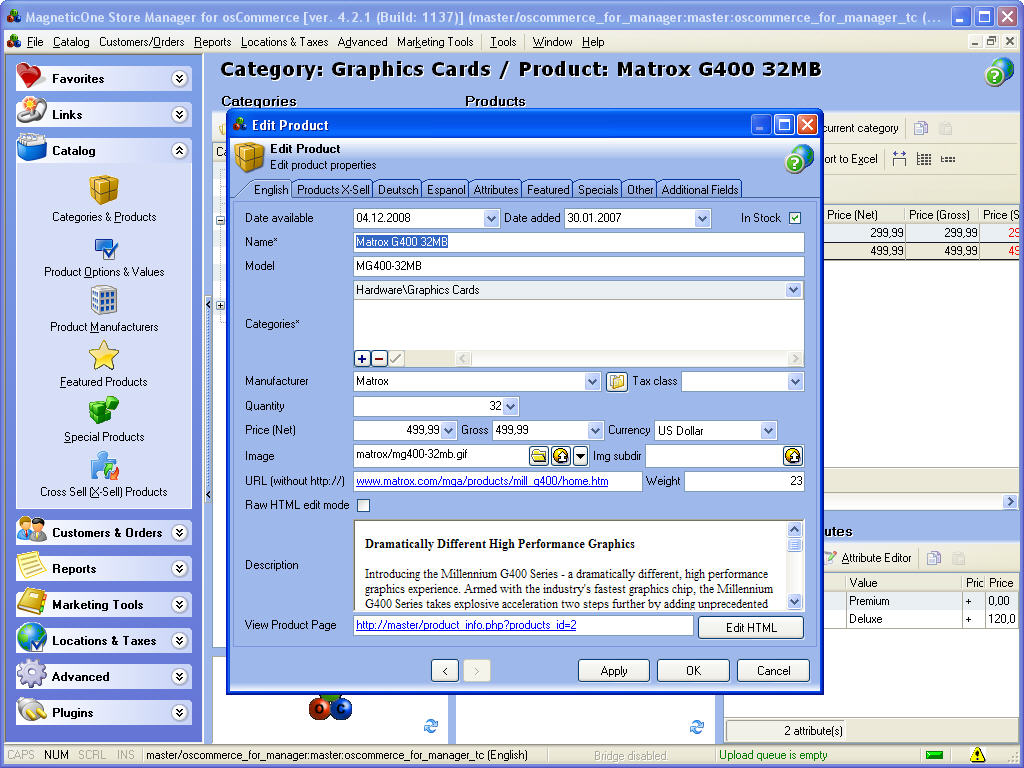Open the Price (Net) dropdown arrow
Screen dimensions: 1024x768
coord(448,430)
